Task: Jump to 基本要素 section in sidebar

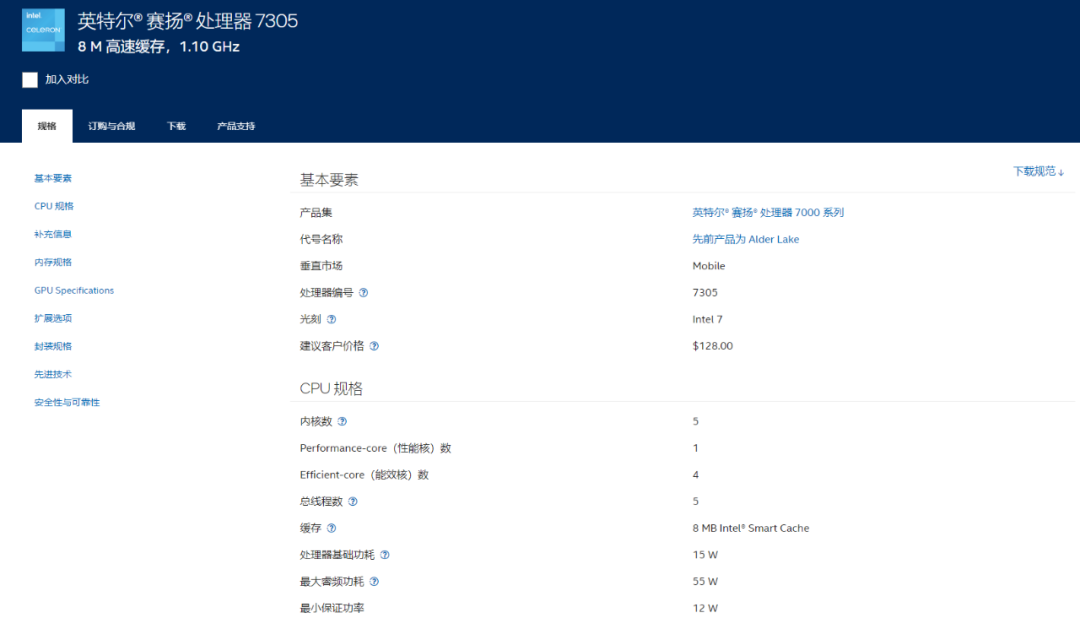Action: (x=53, y=178)
